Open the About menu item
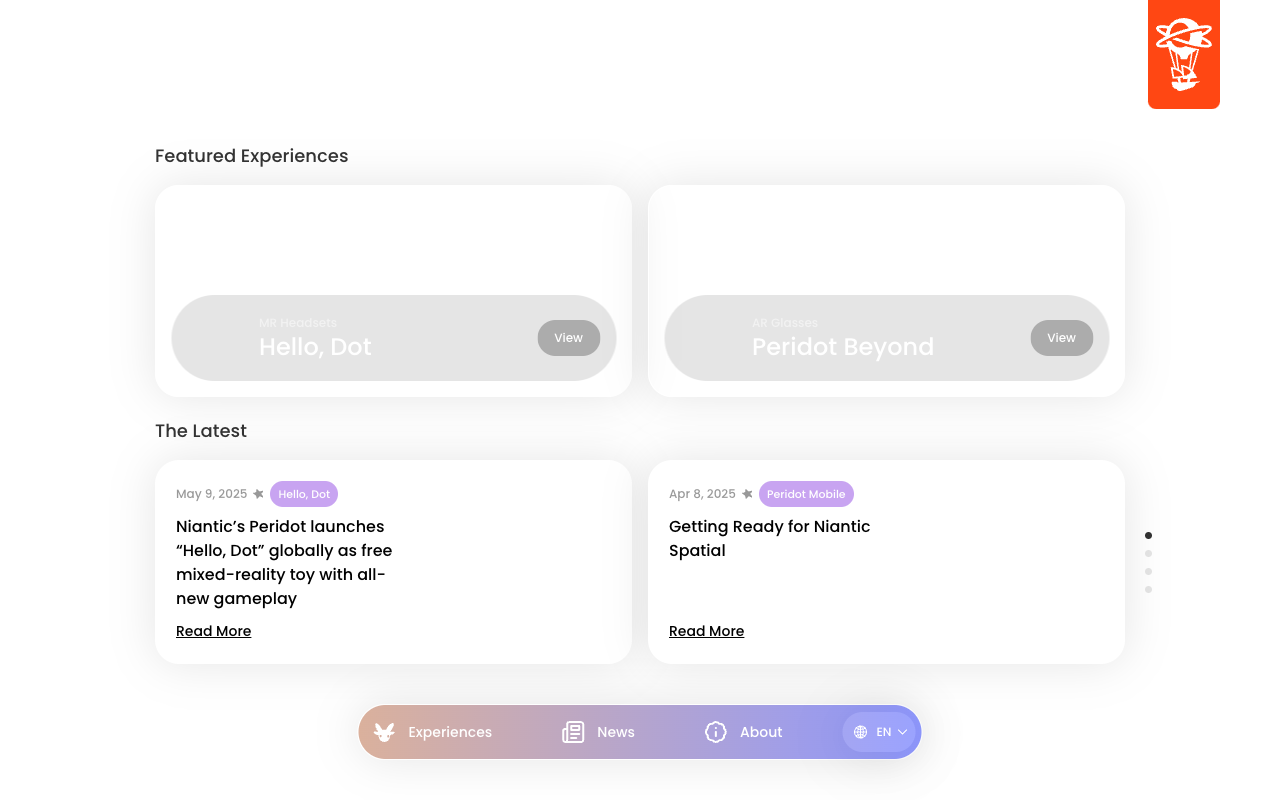 761,732
